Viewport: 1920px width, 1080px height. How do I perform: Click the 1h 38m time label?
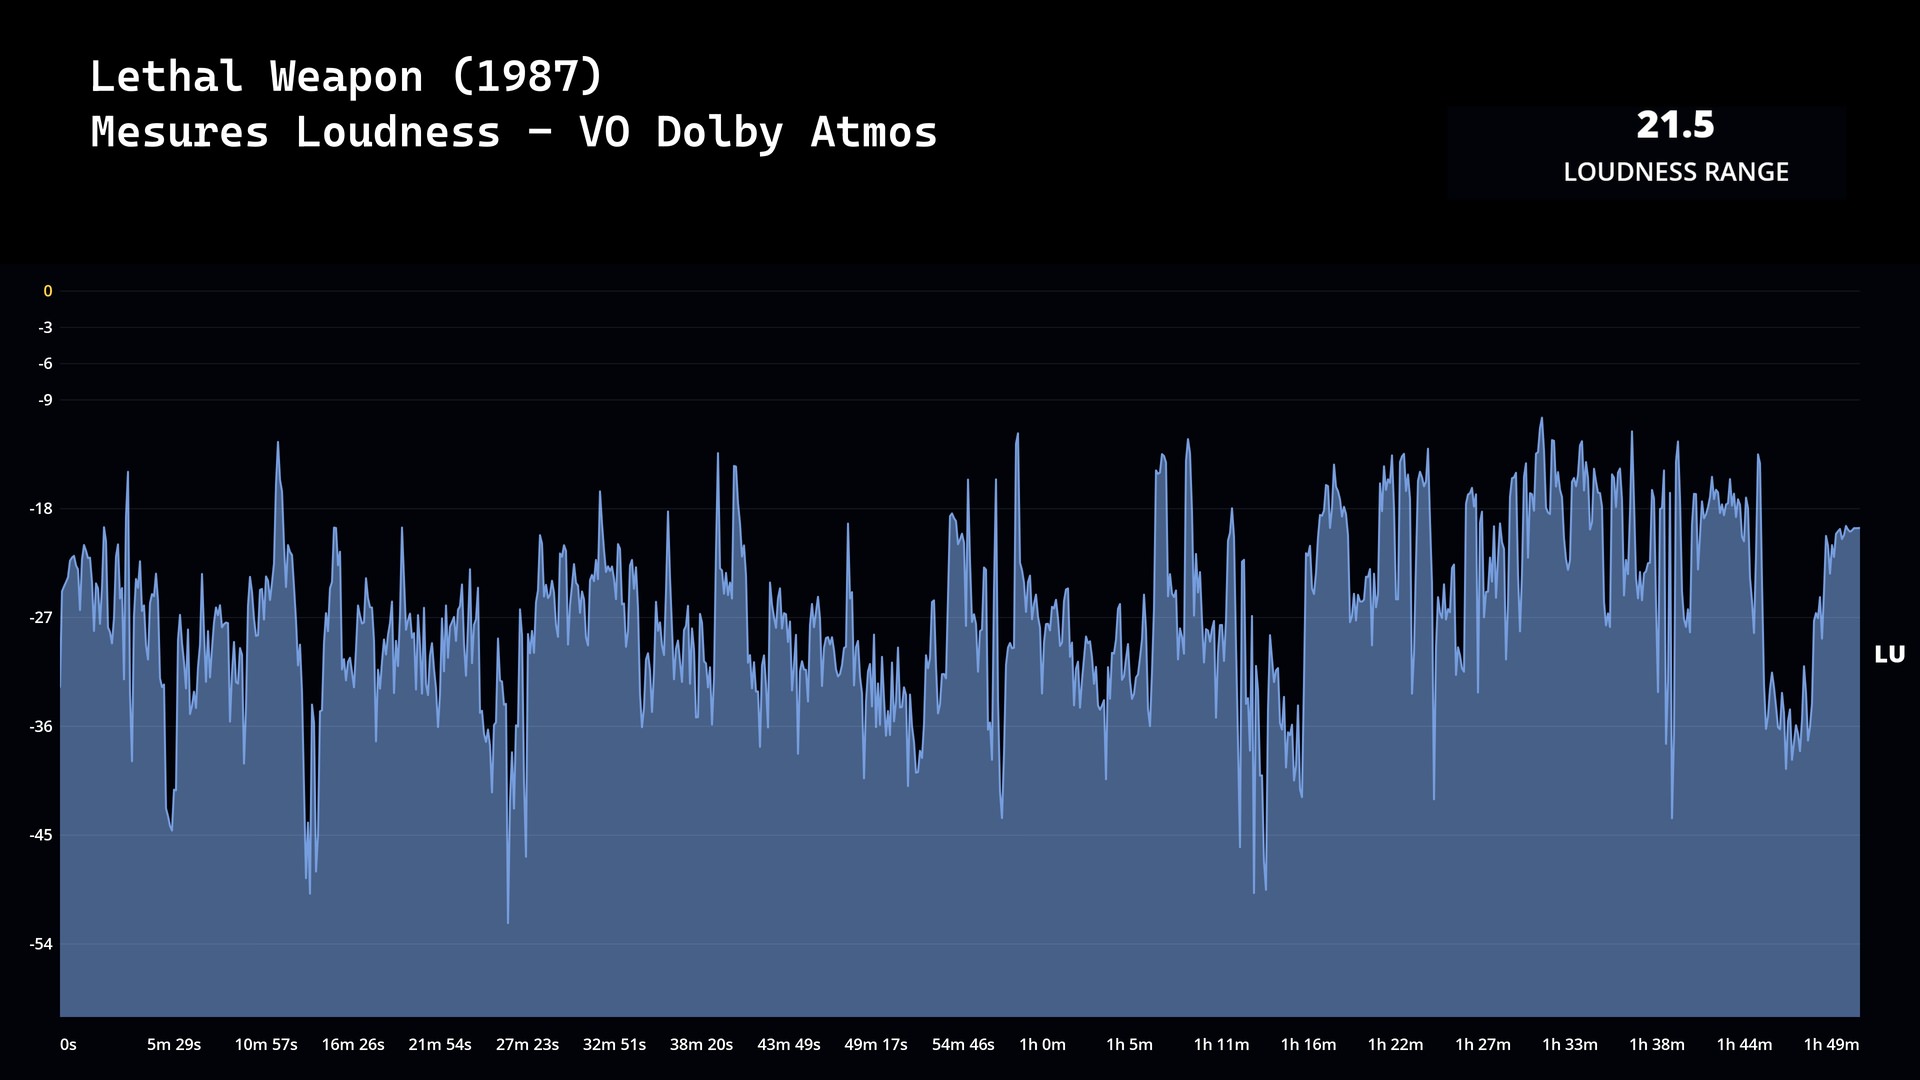(1657, 1044)
